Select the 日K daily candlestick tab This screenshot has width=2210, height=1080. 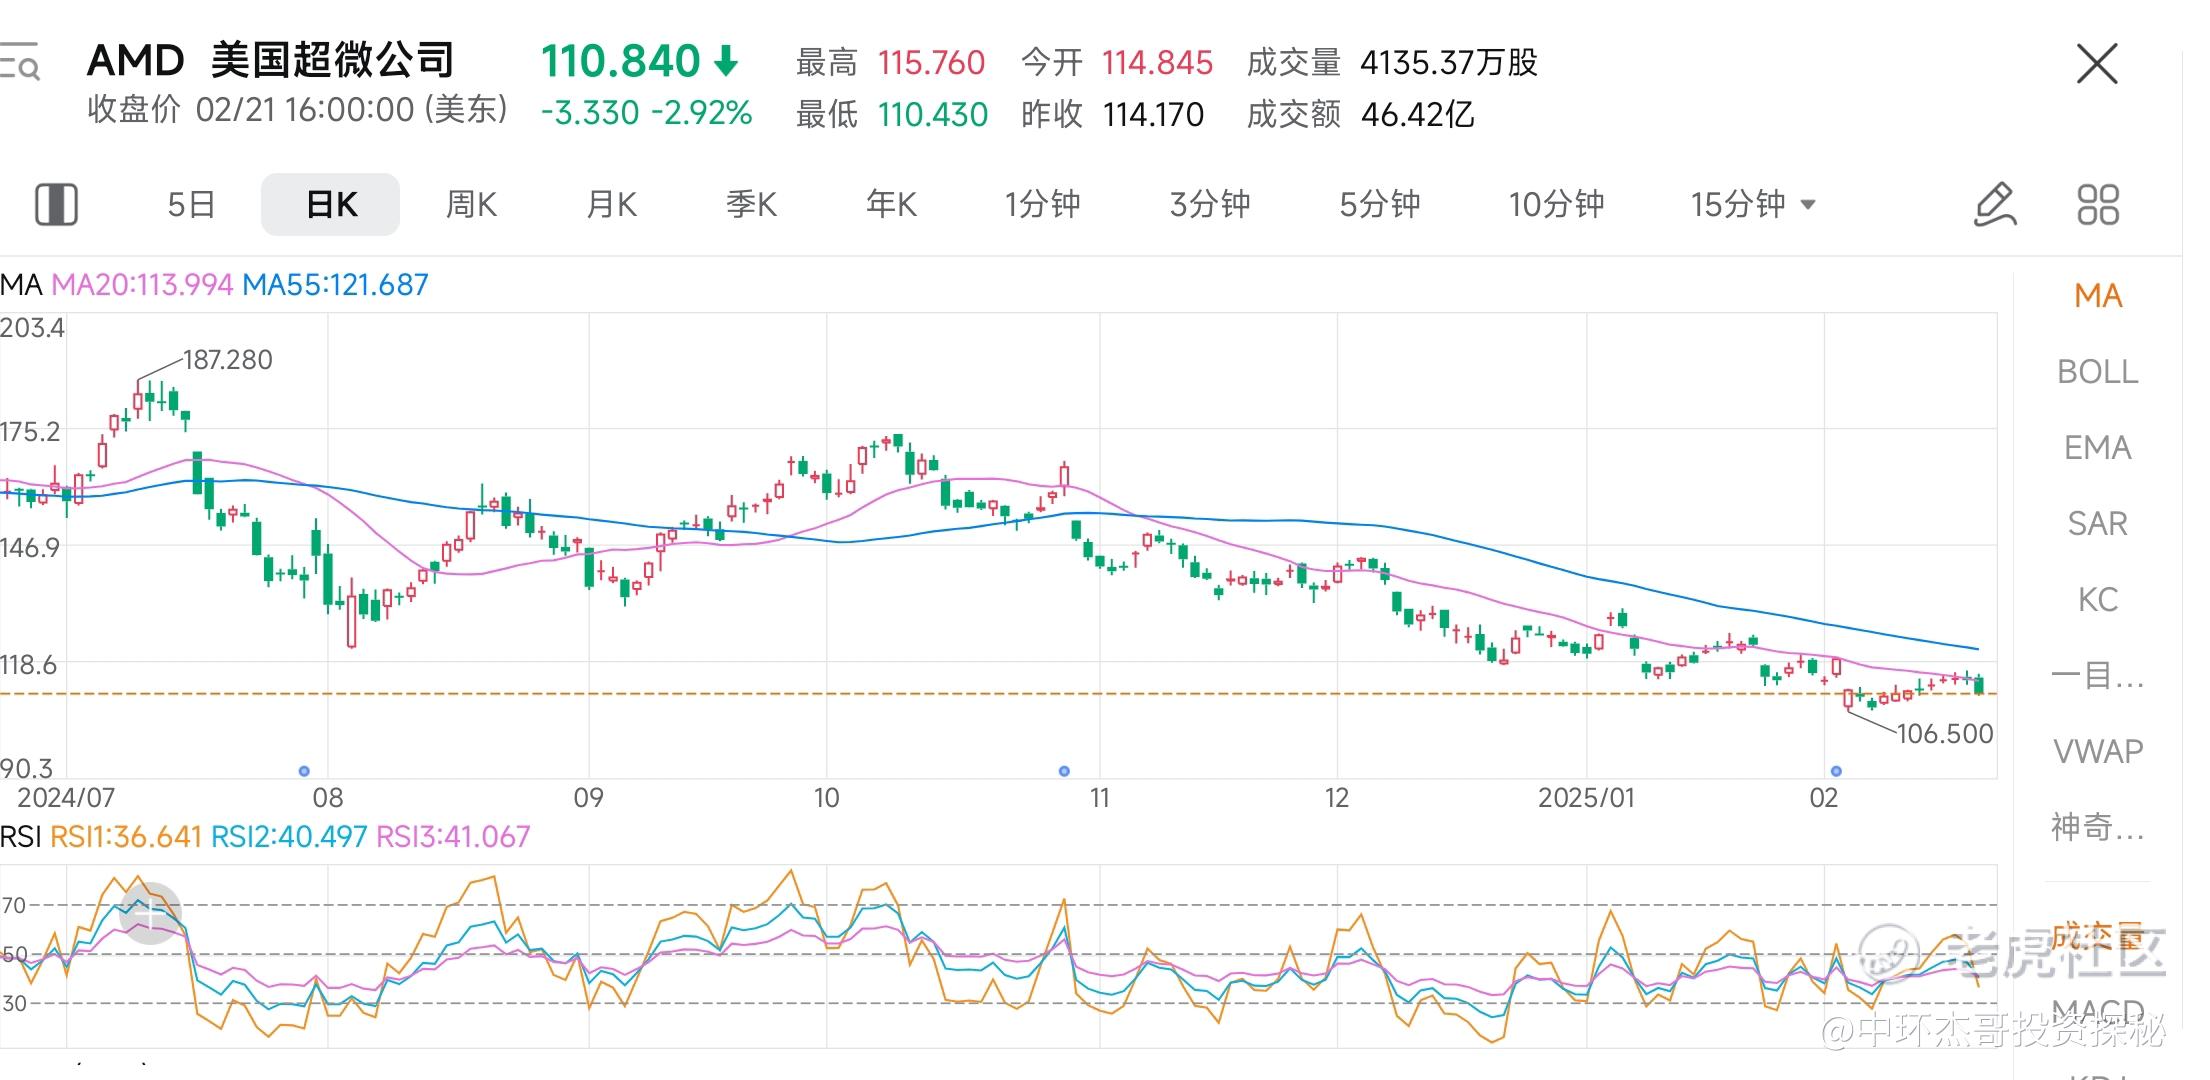coord(331,204)
